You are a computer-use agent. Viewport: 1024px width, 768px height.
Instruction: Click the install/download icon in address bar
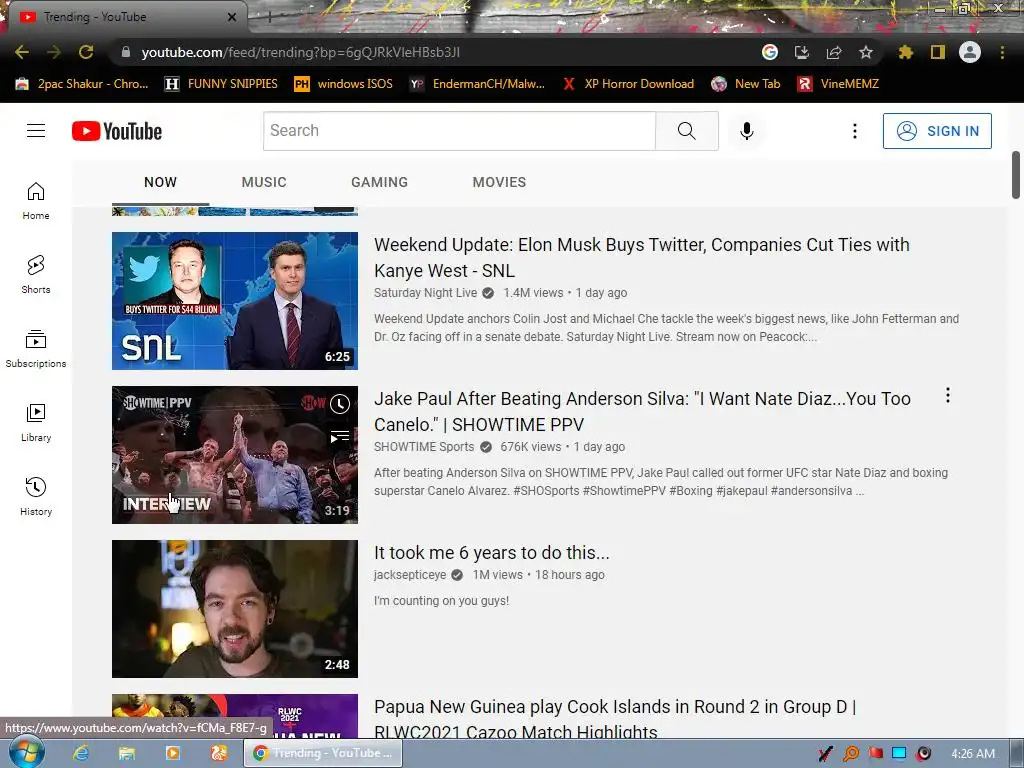[801, 52]
